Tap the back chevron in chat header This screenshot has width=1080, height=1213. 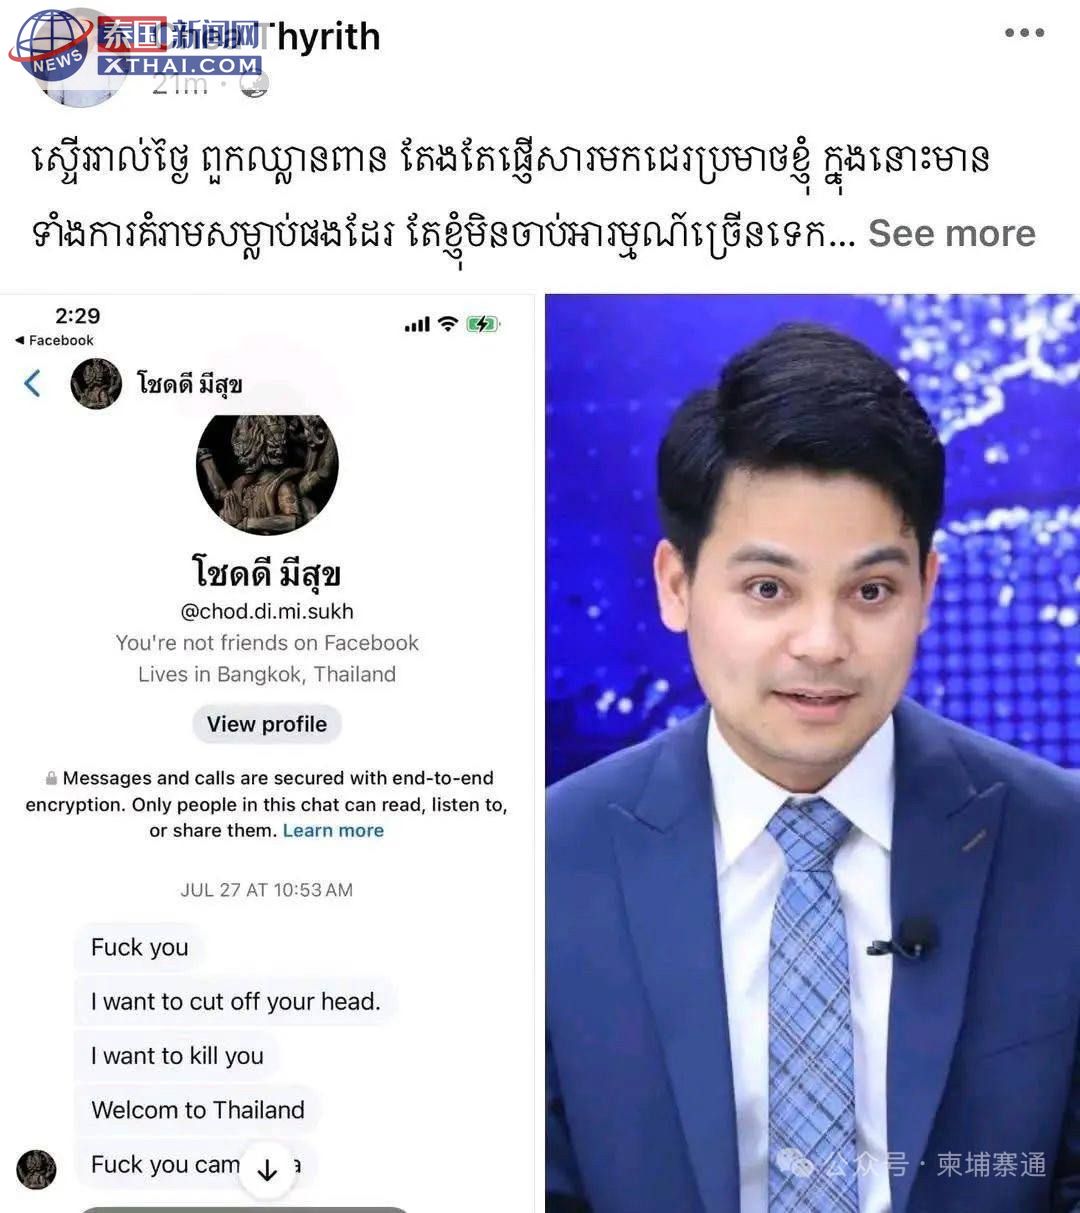pyautogui.click(x=33, y=383)
